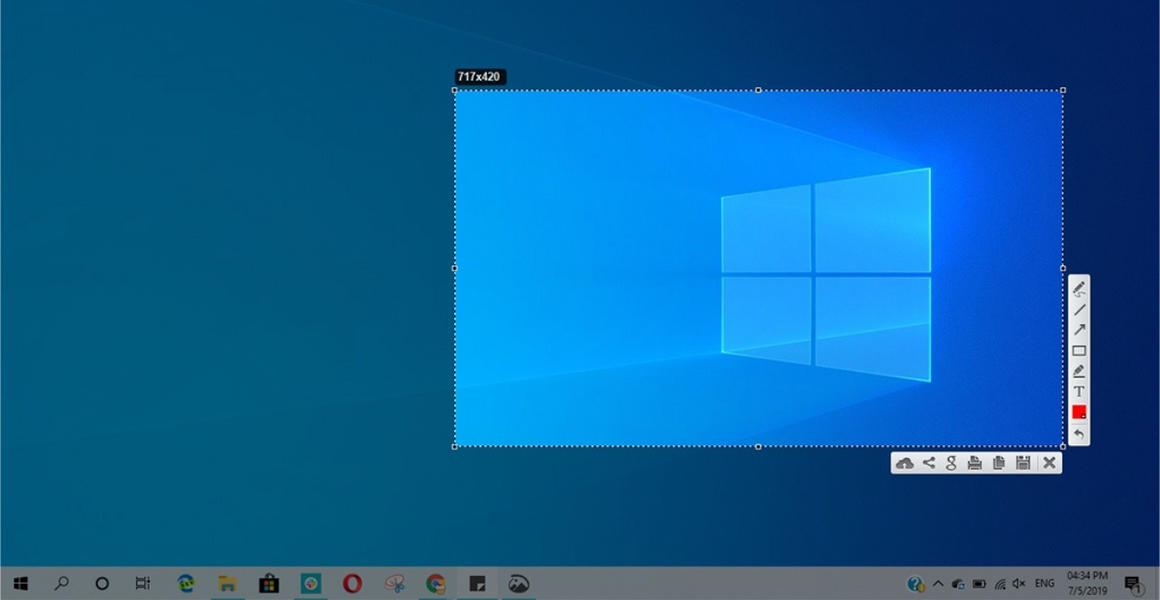This screenshot has width=1160, height=600.
Task: Switch to Google Chrome on taskbar
Action: click(436, 584)
